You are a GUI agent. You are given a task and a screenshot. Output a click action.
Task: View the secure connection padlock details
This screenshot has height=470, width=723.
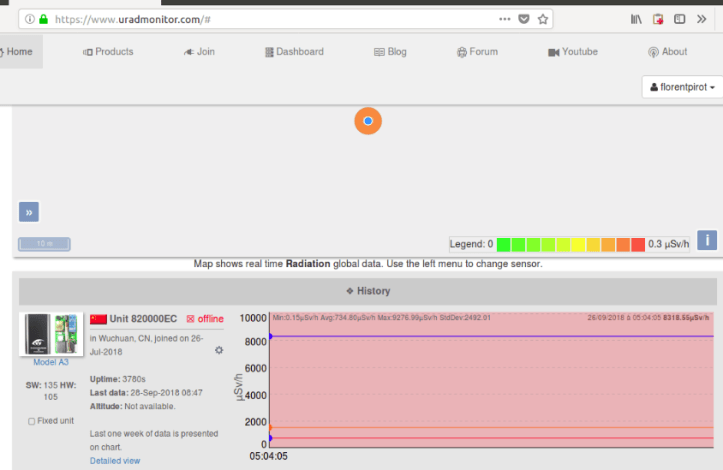tap(43, 19)
